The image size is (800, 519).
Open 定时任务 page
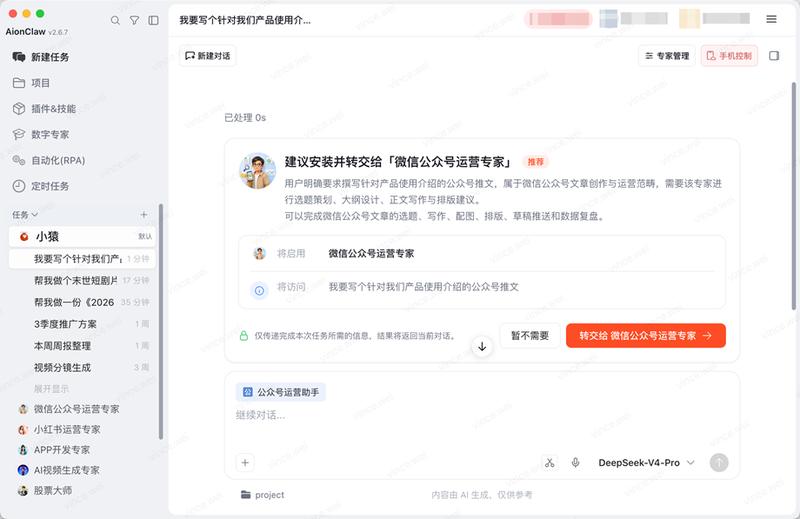(40, 186)
